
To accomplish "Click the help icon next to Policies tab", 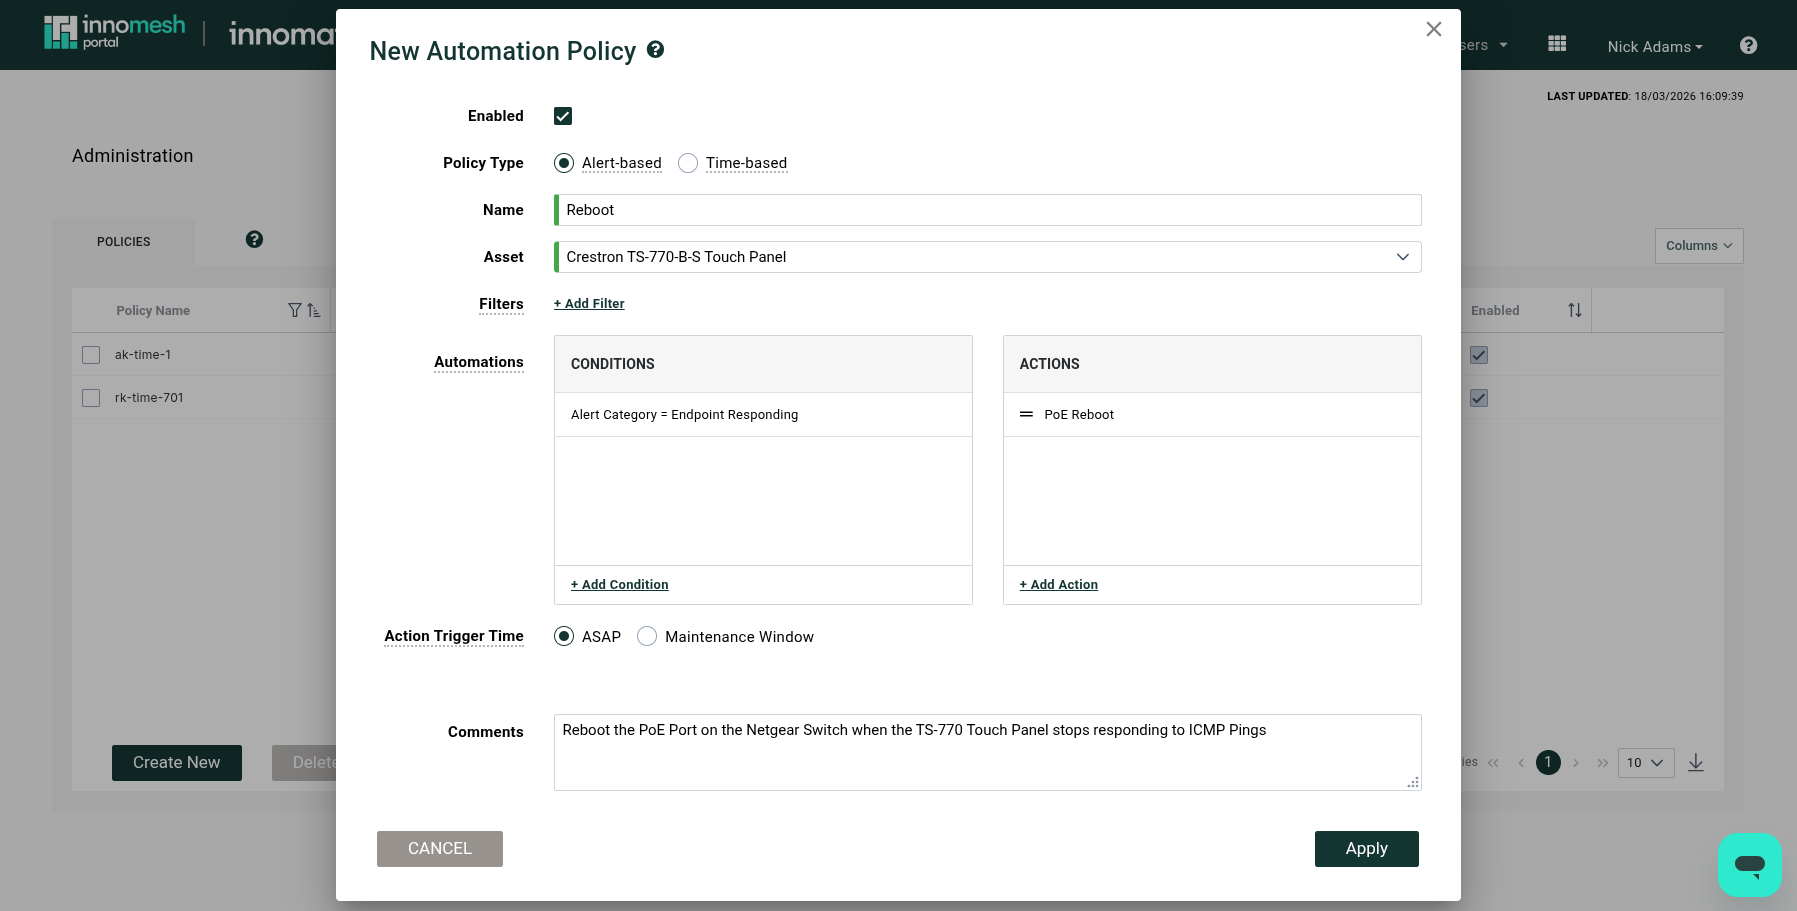I will pos(254,240).
